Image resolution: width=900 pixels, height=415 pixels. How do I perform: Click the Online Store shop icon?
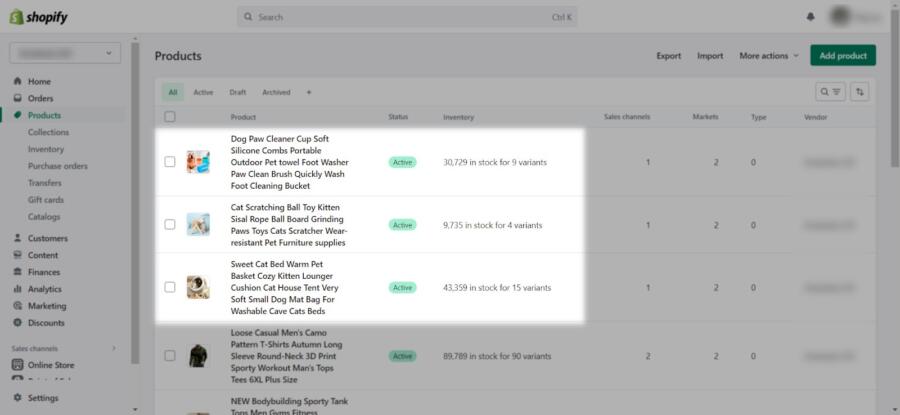[18, 365]
